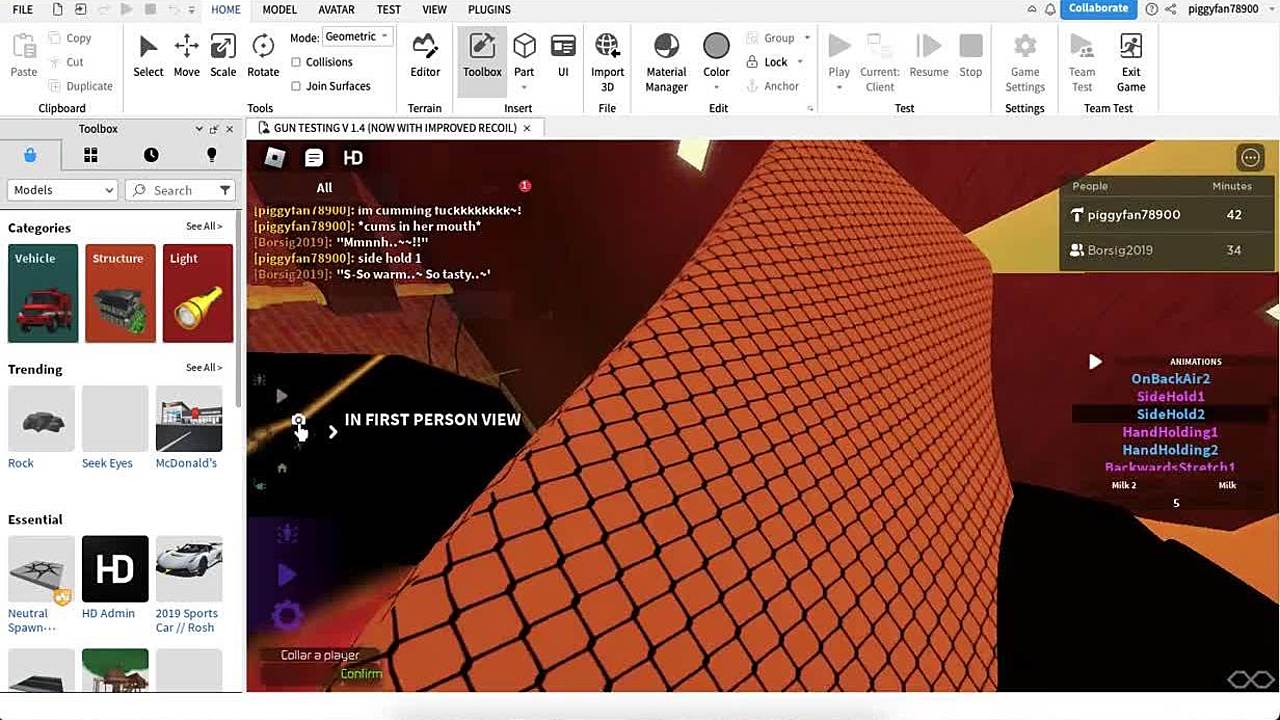Enable the Collisions checkbox
This screenshot has width=1280, height=720.
[x=296, y=62]
